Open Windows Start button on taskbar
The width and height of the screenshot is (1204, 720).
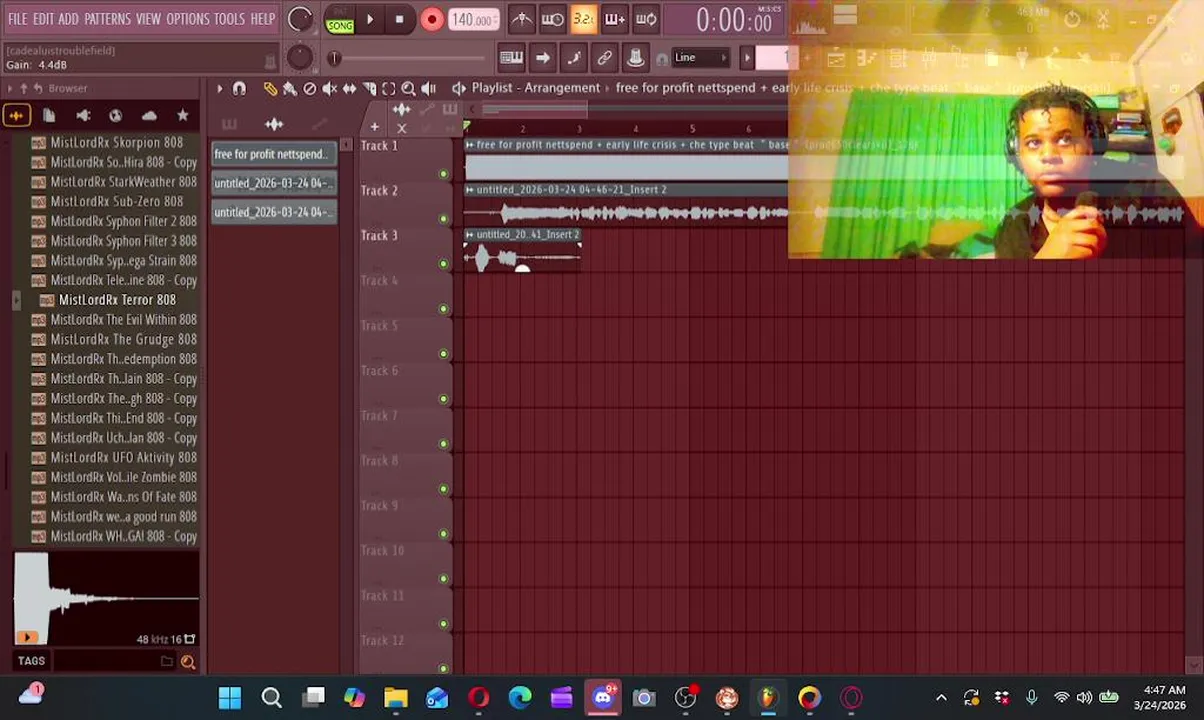(x=230, y=698)
